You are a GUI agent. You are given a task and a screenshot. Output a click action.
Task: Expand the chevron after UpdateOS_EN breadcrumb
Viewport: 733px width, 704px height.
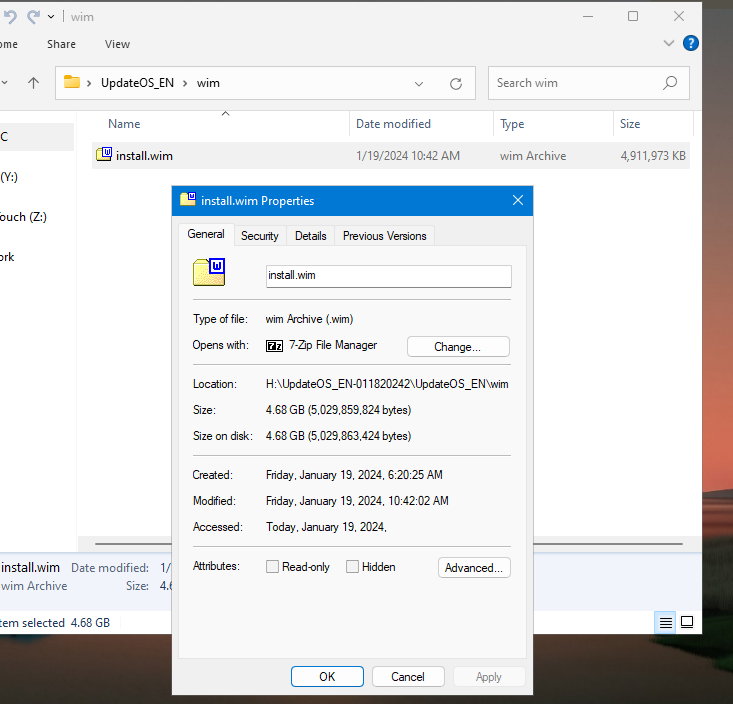click(185, 83)
